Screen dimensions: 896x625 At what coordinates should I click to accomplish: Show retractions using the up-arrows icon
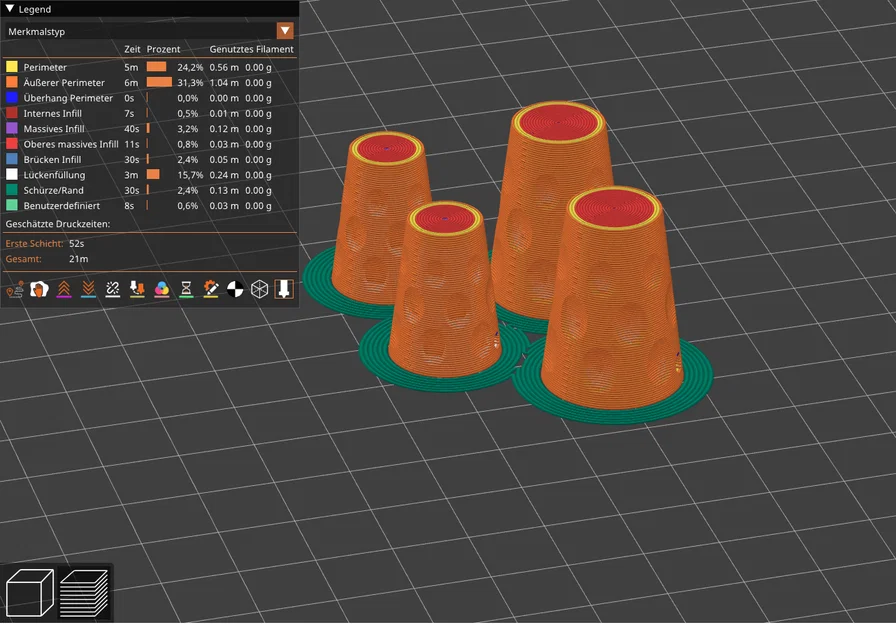tap(64, 289)
